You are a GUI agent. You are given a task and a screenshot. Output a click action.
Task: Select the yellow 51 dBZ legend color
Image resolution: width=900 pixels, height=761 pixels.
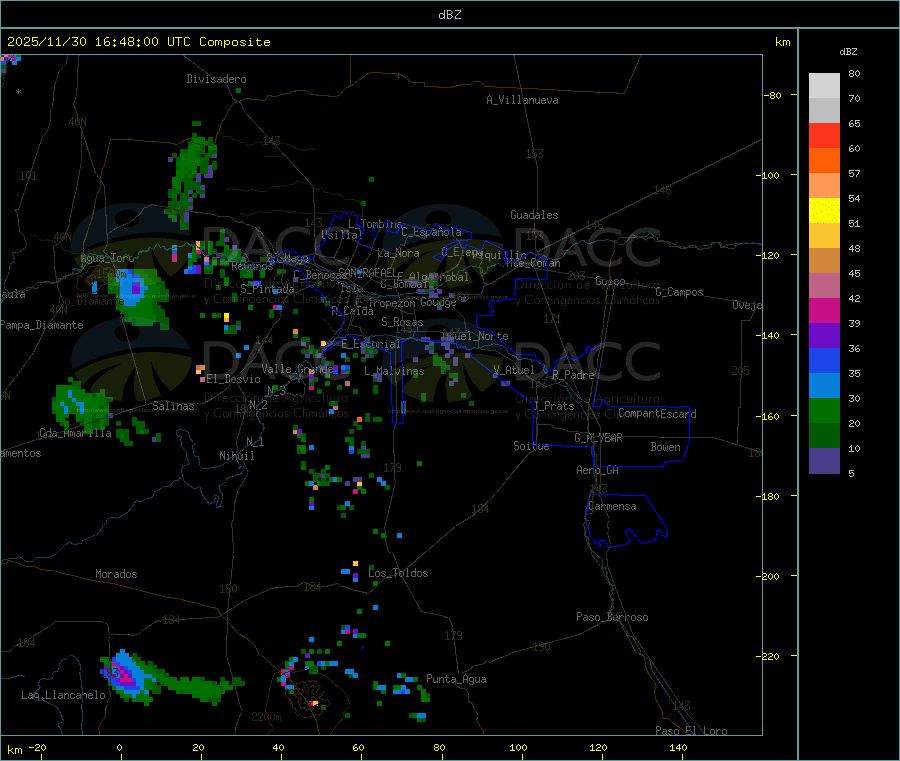click(824, 211)
